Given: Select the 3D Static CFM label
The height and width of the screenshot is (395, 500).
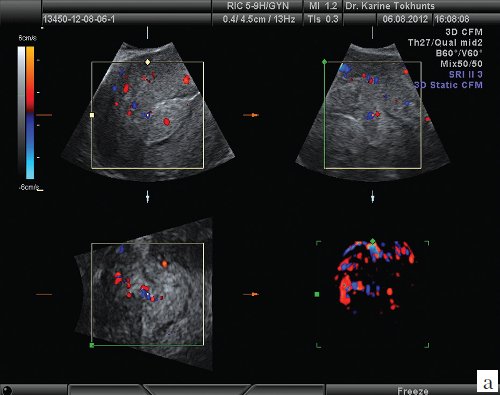Looking at the screenshot, I should tap(449, 85).
